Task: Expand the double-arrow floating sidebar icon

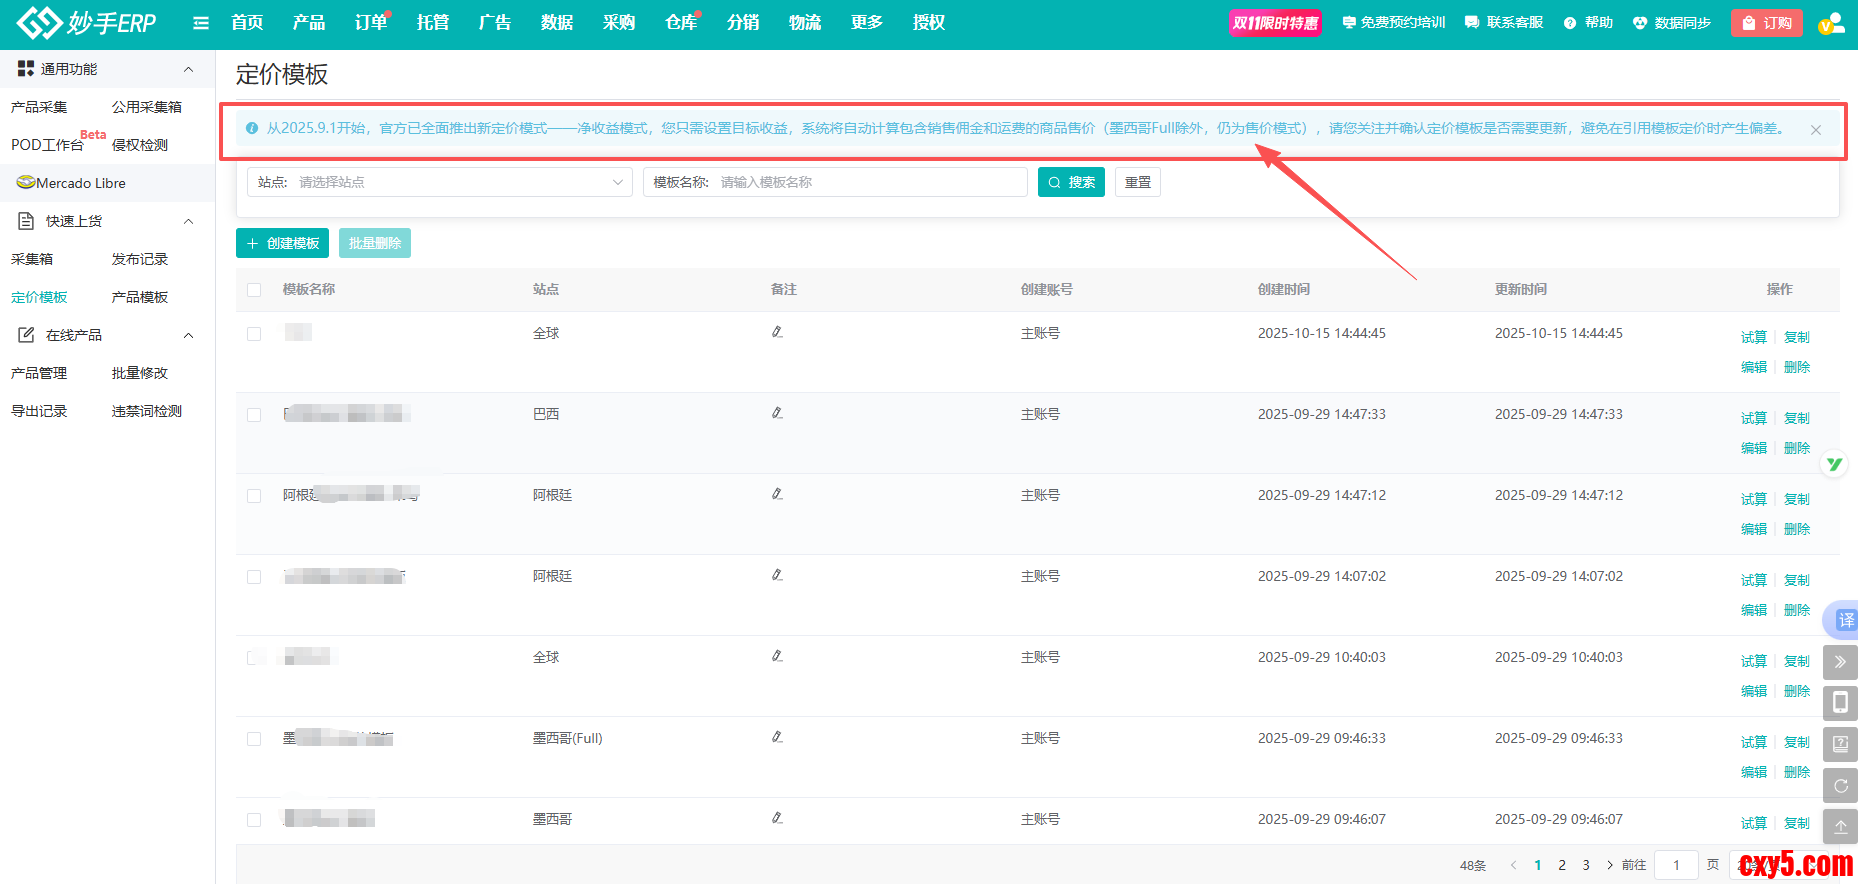Action: pos(1840,662)
